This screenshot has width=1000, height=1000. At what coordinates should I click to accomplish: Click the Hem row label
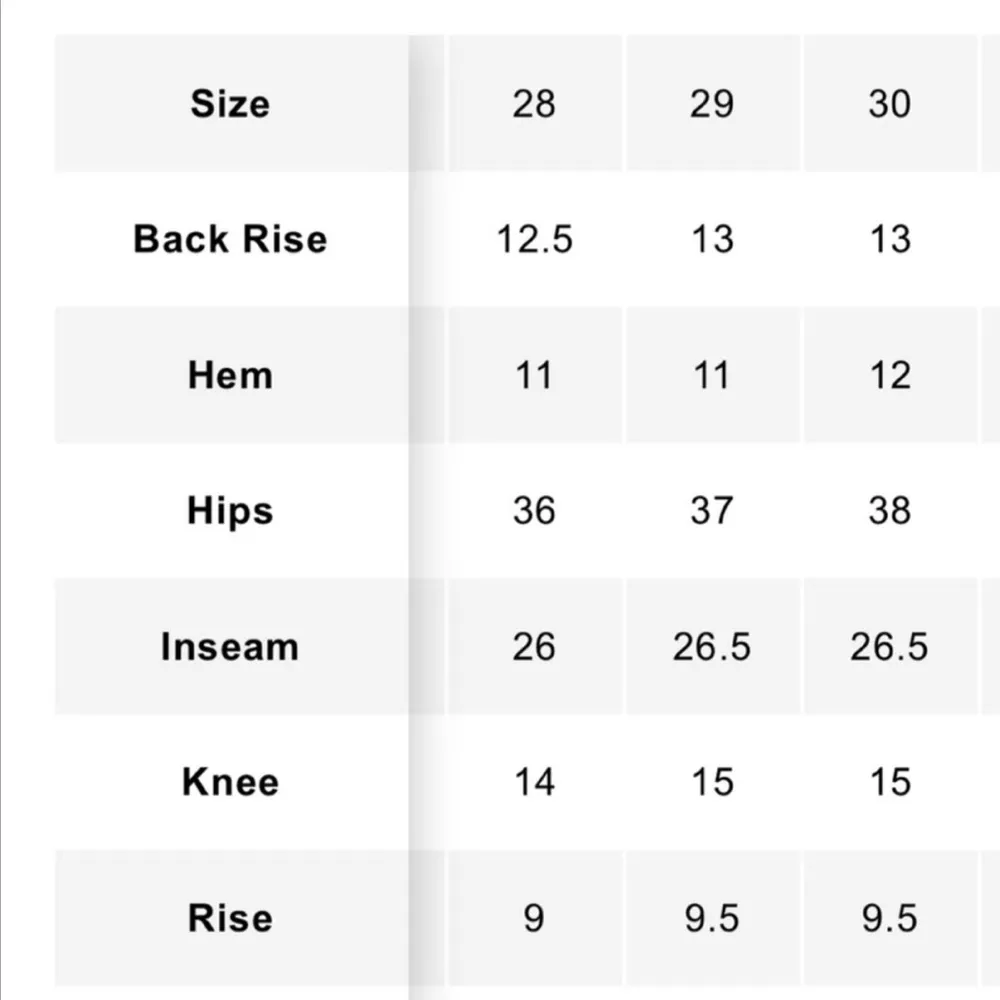pos(230,376)
